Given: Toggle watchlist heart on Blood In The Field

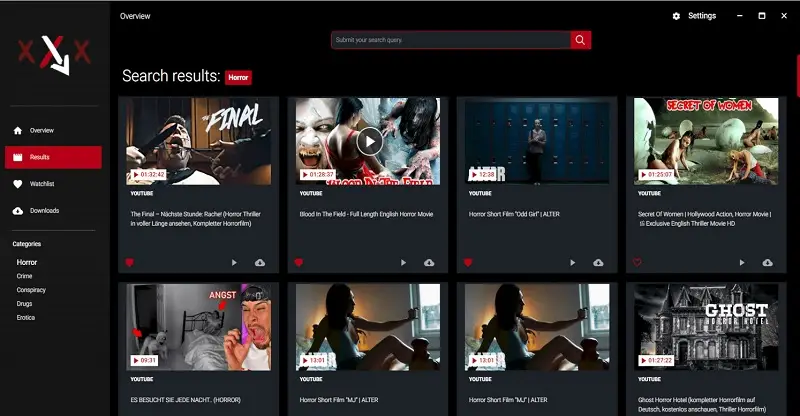Looking at the screenshot, I should (x=299, y=262).
